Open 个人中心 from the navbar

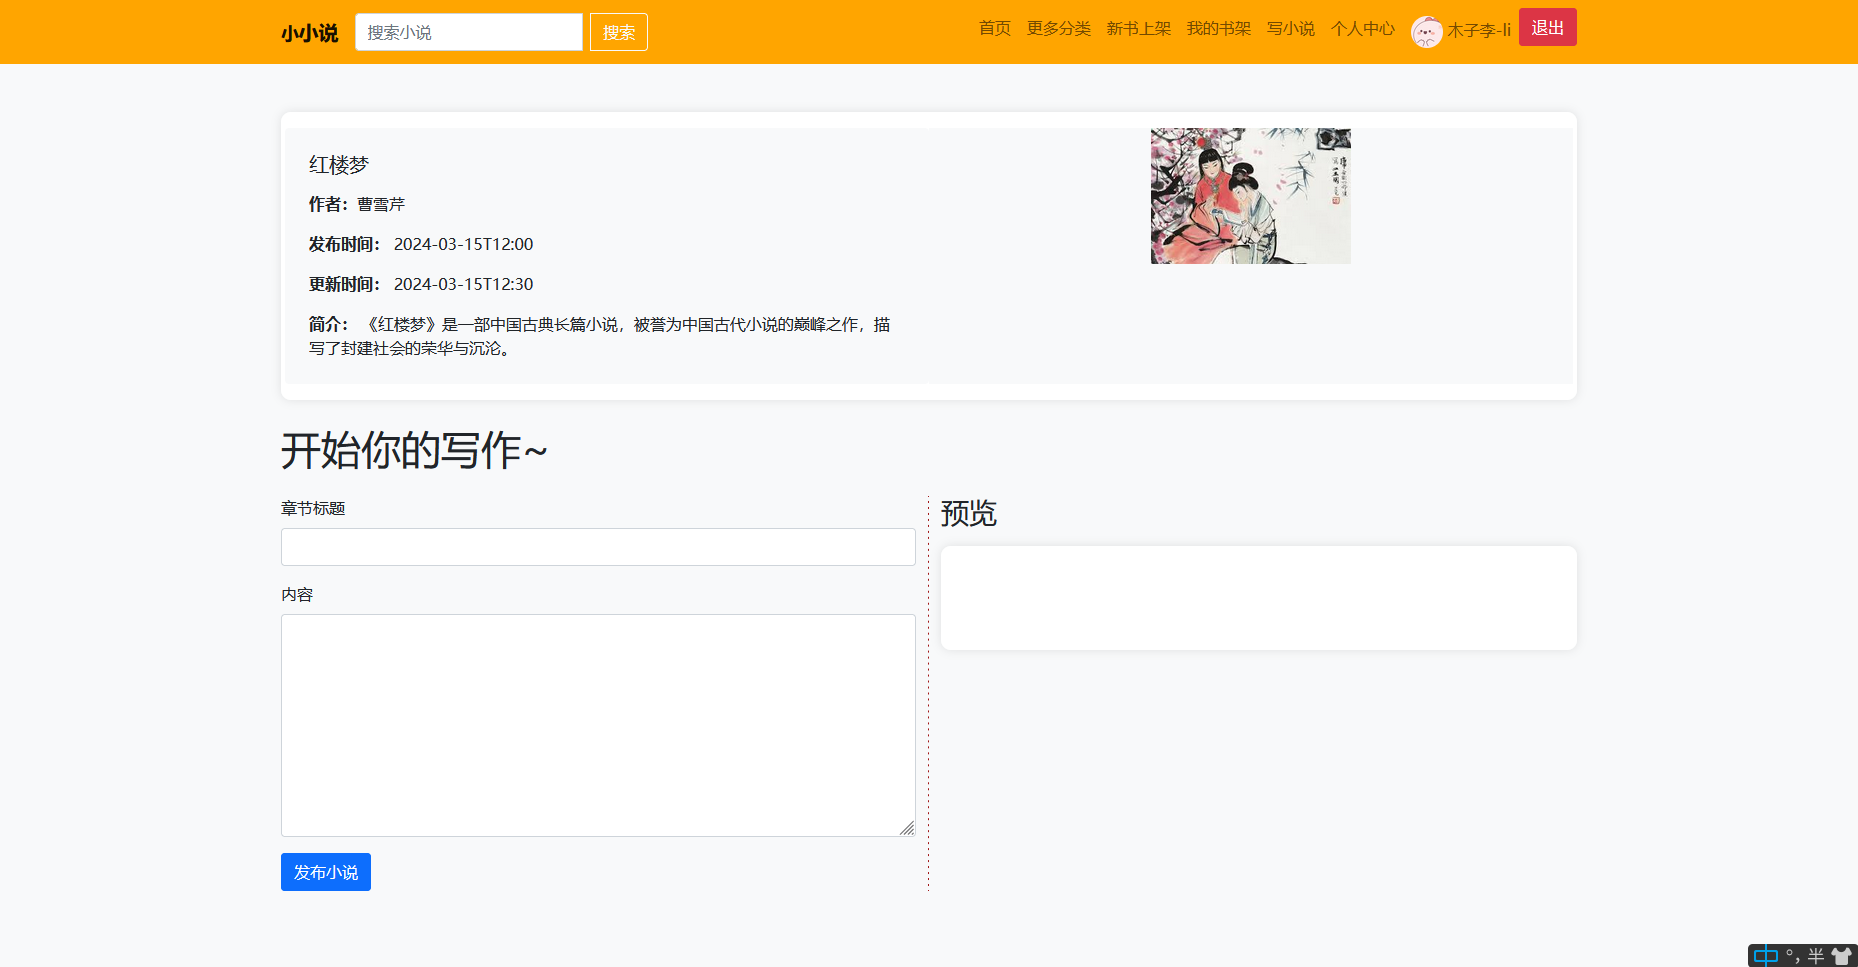point(1362,29)
